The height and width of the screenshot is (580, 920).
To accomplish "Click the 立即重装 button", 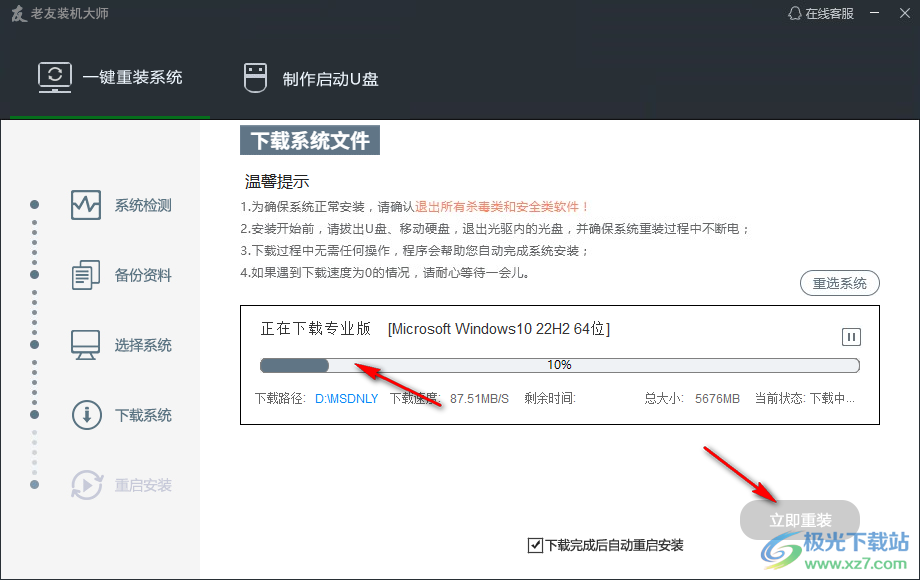I will [x=800, y=520].
